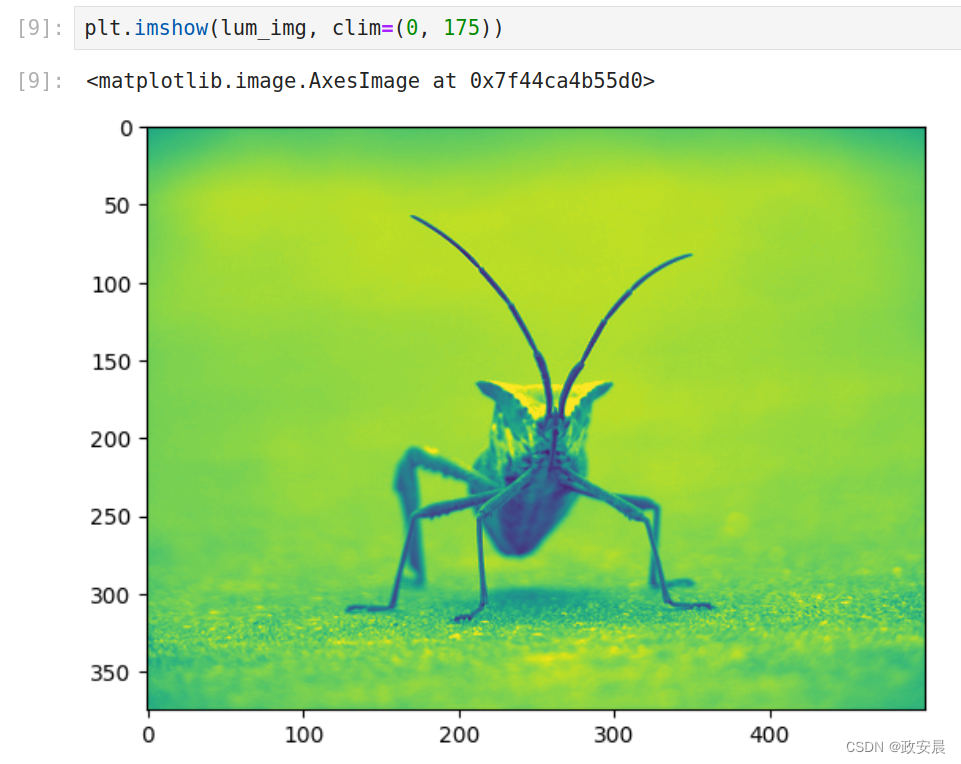Click the x-axis label 0
The height and width of the screenshot is (764, 961).
tap(148, 734)
